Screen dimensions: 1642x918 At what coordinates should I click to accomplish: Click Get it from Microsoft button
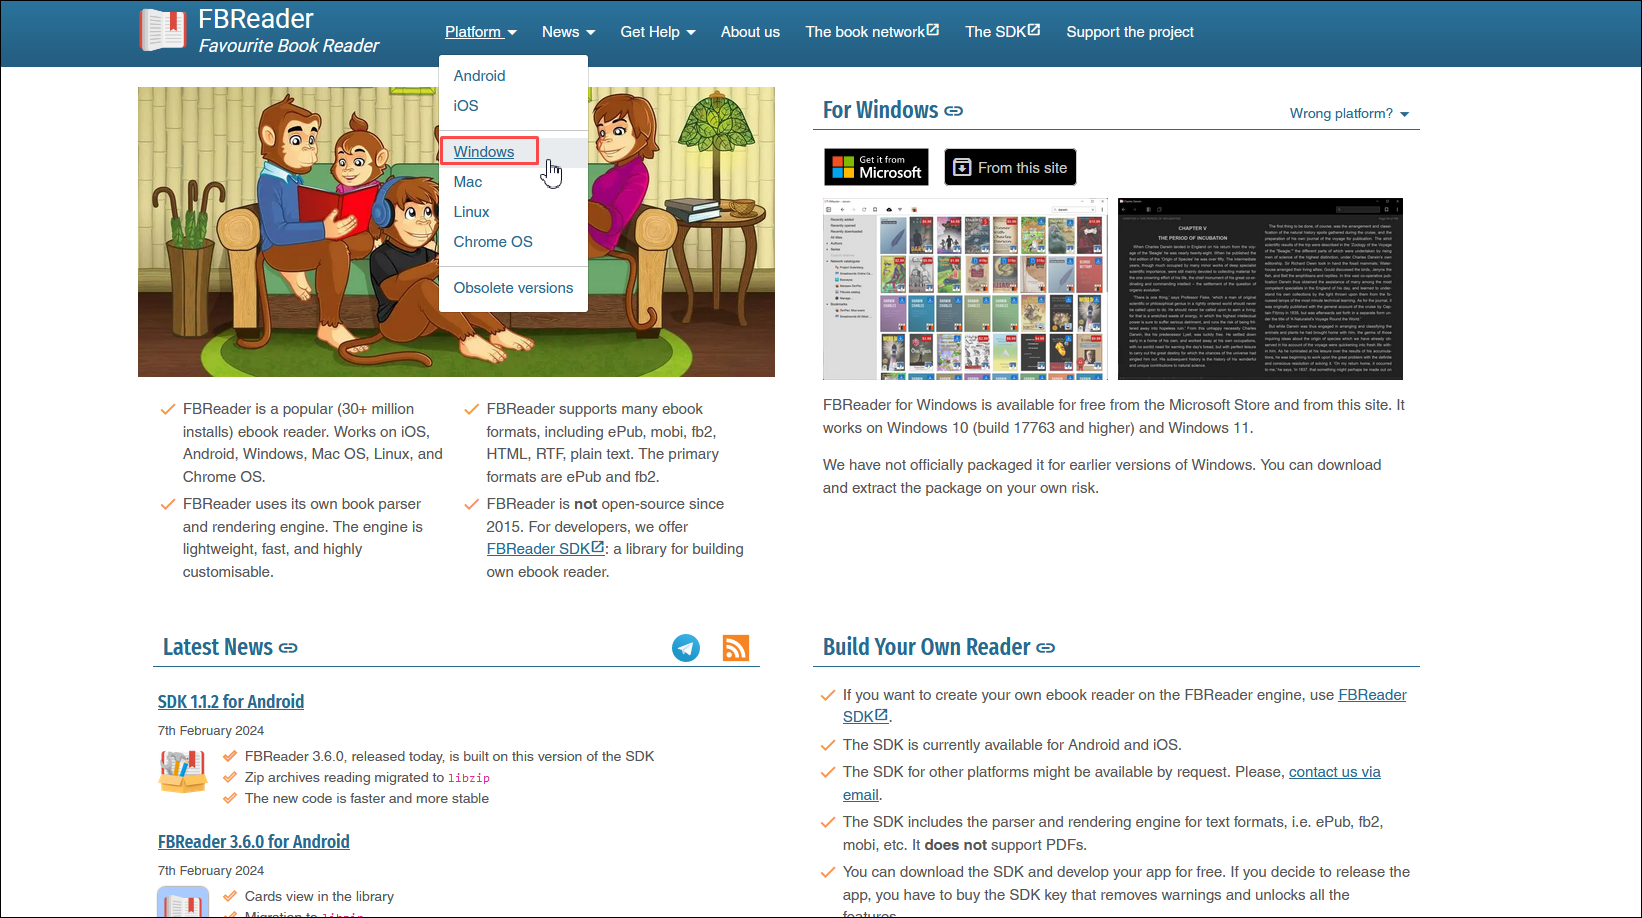click(x=876, y=167)
